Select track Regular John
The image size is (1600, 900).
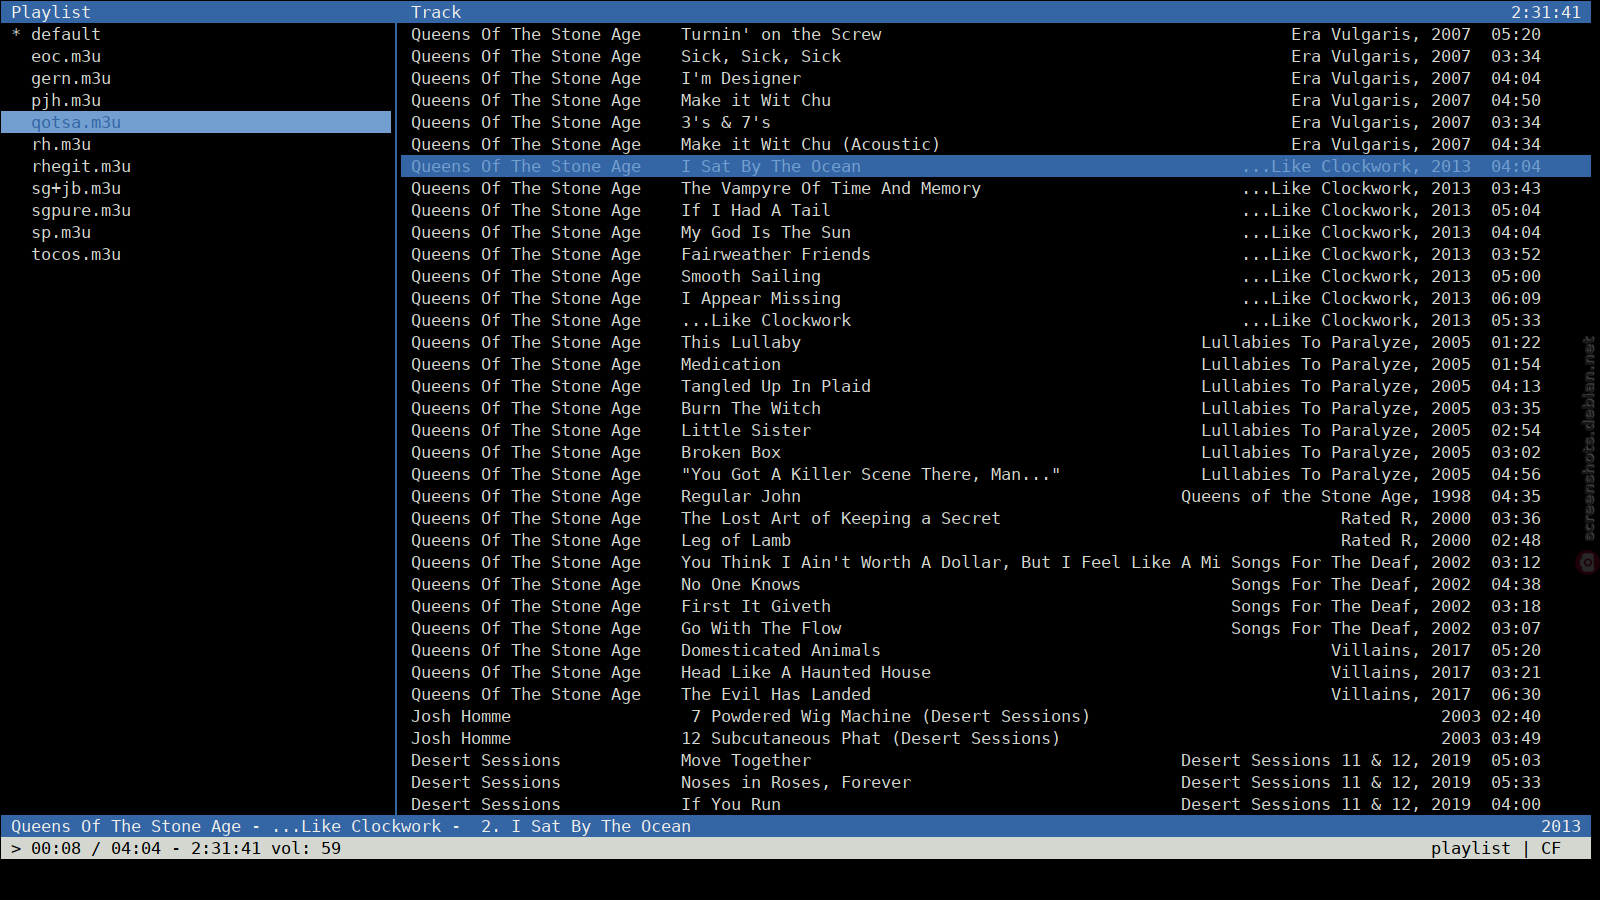tap(996, 496)
